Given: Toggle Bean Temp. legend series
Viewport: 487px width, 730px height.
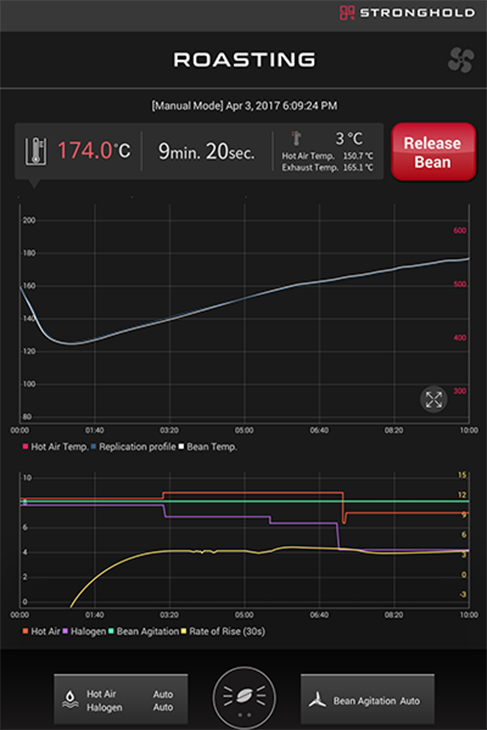Looking at the screenshot, I should point(208,447).
